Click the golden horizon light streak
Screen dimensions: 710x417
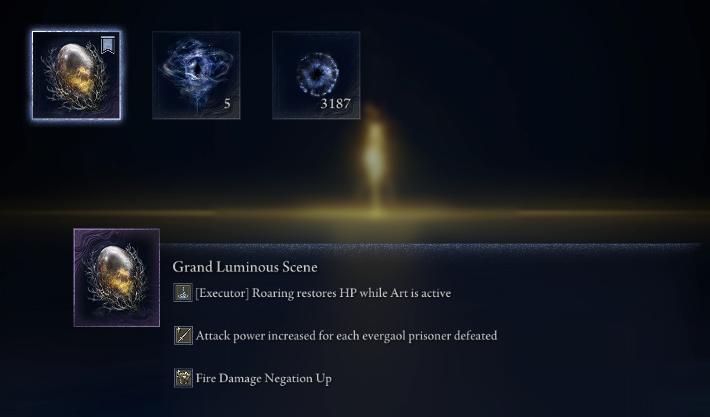[x=355, y=213]
